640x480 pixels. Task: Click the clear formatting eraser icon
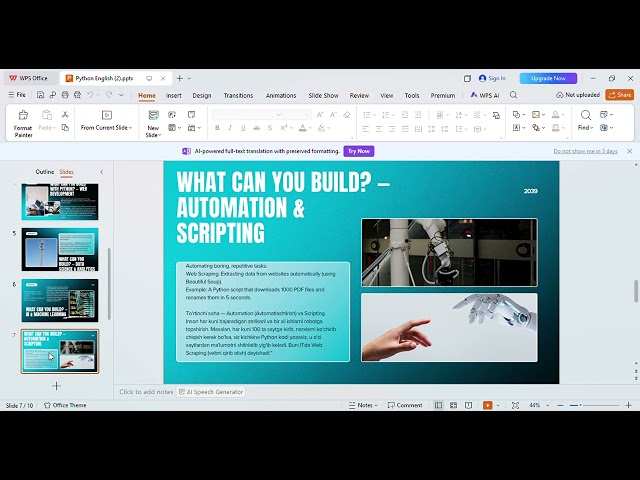(x=347, y=115)
